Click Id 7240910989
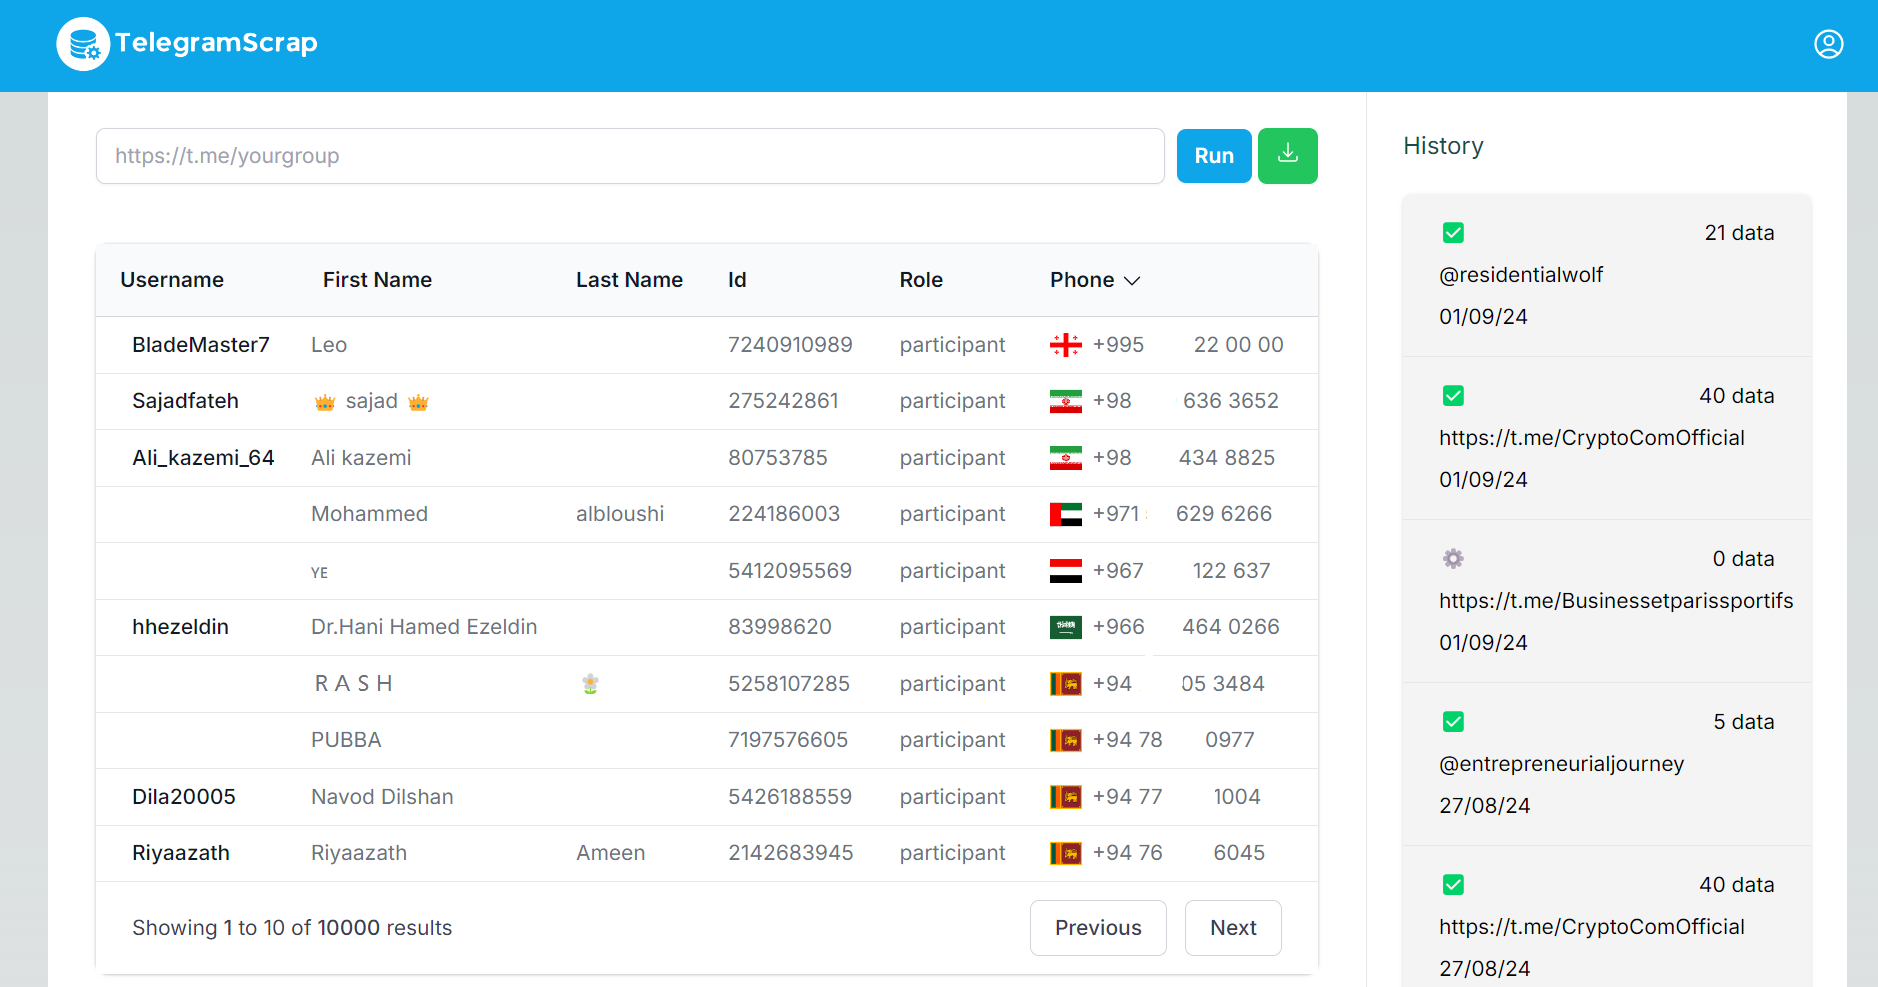Viewport: 1878px width, 987px height. 790,345
